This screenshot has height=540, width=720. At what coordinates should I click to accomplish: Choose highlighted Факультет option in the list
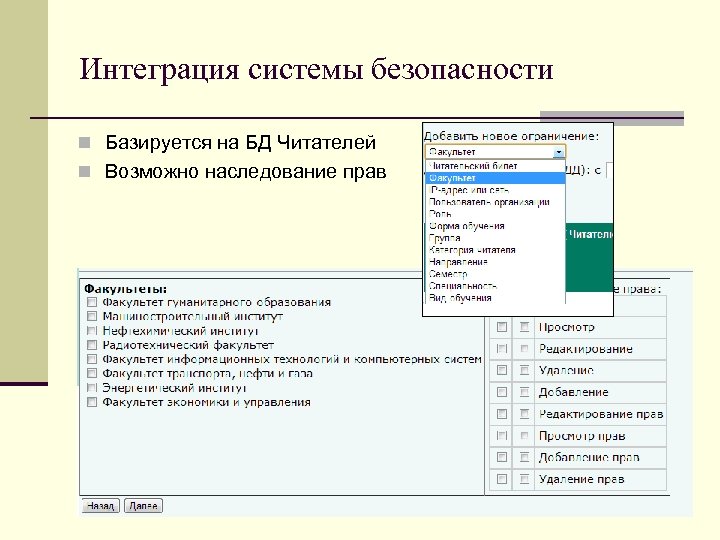tap(495, 178)
